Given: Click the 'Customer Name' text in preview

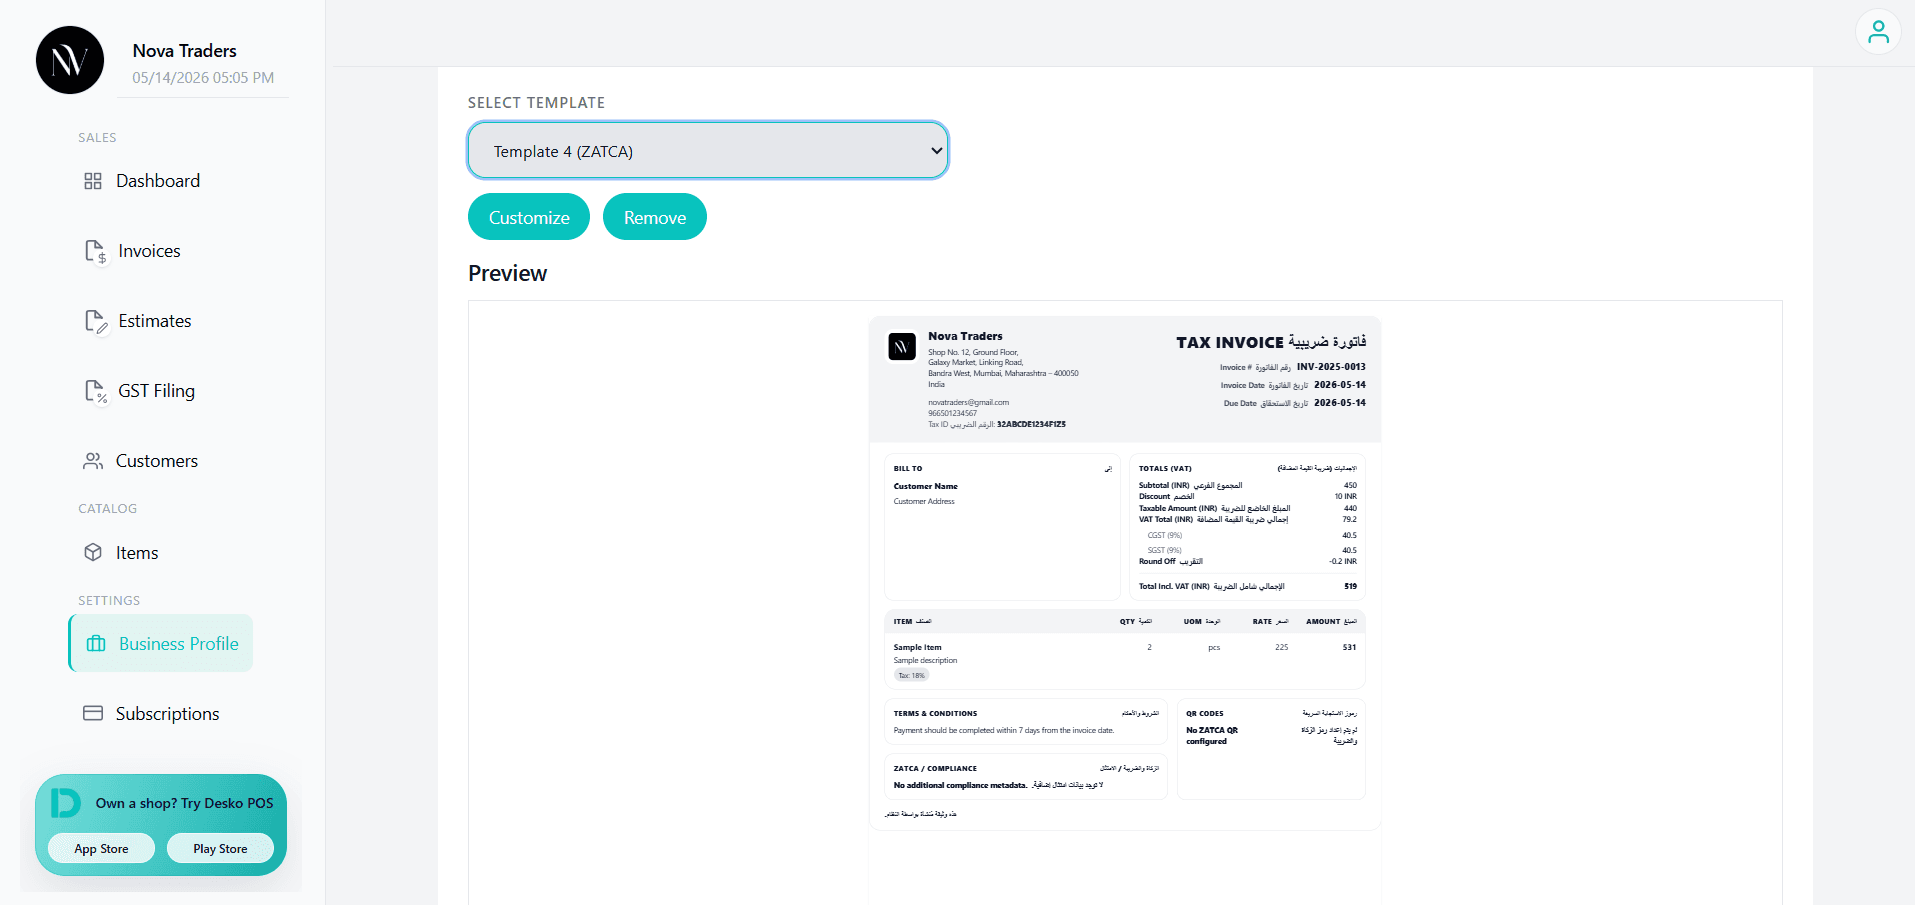Looking at the screenshot, I should 925,486.
